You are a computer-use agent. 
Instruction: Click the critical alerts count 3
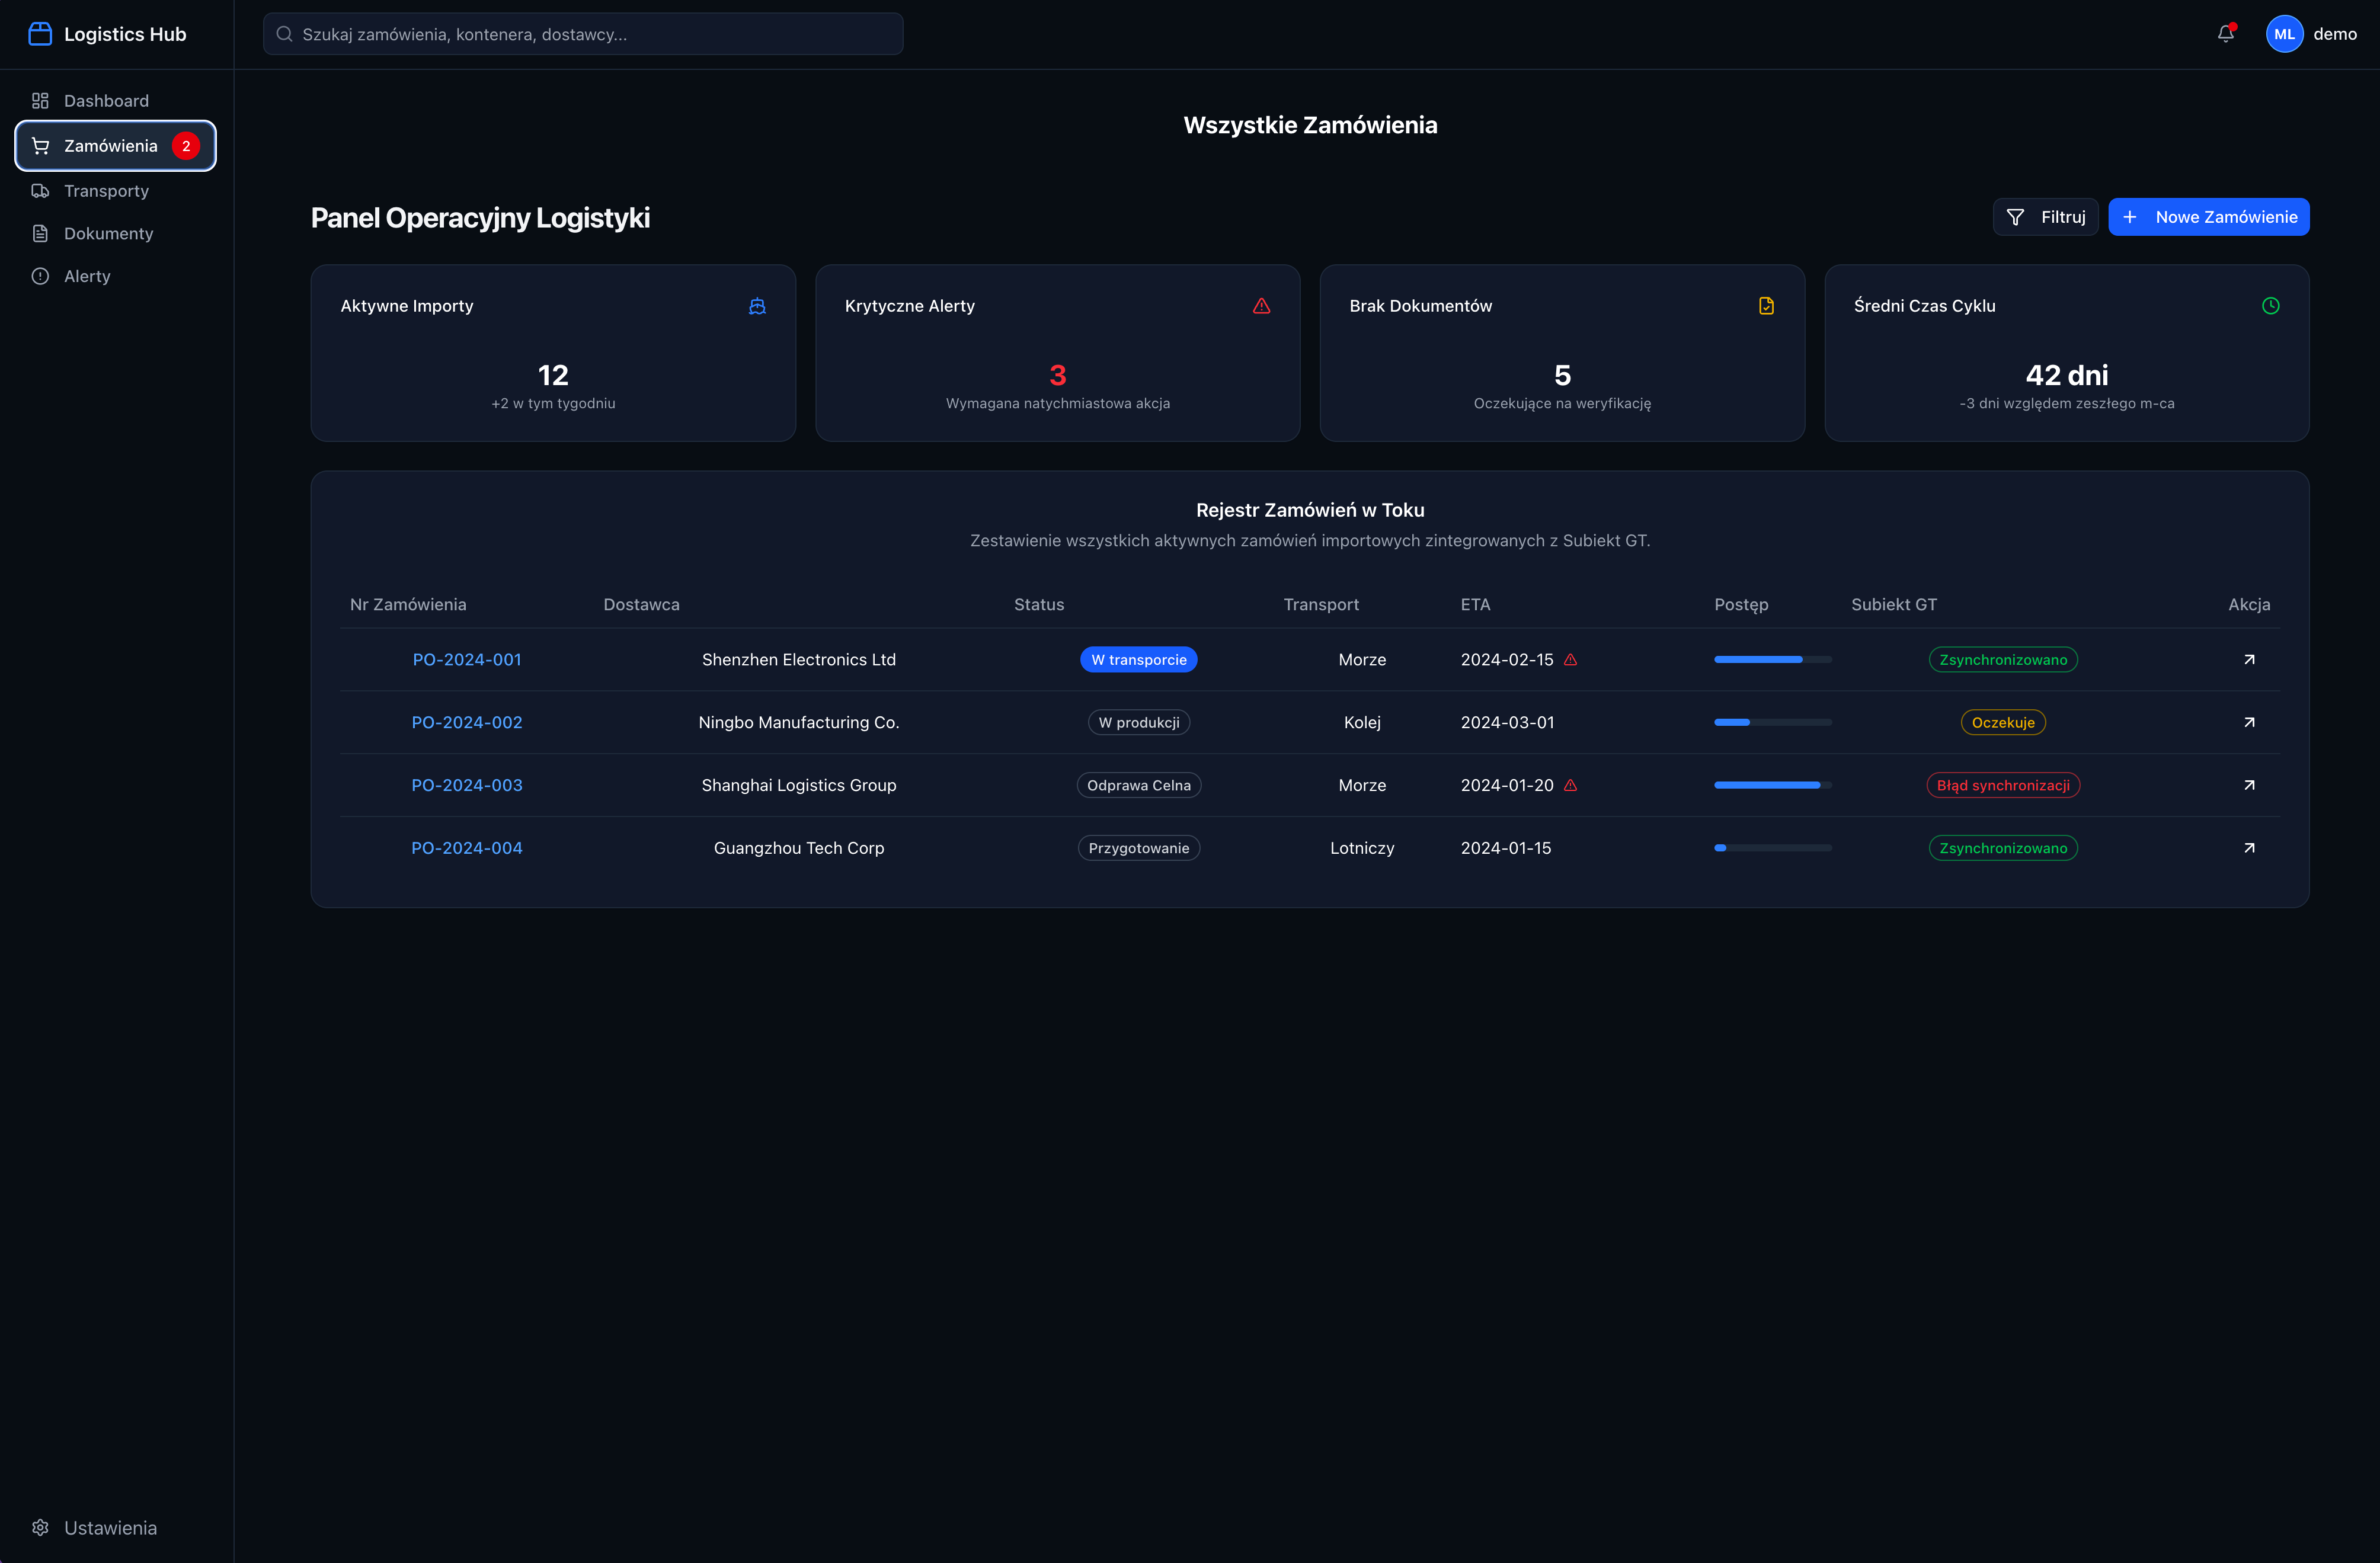click(x=1057, y=375)
